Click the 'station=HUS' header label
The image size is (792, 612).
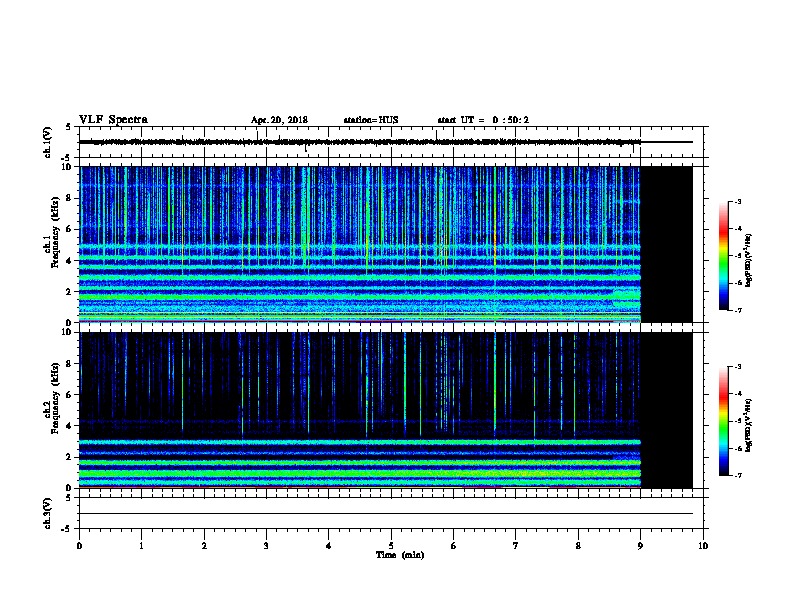coord(371,120)
